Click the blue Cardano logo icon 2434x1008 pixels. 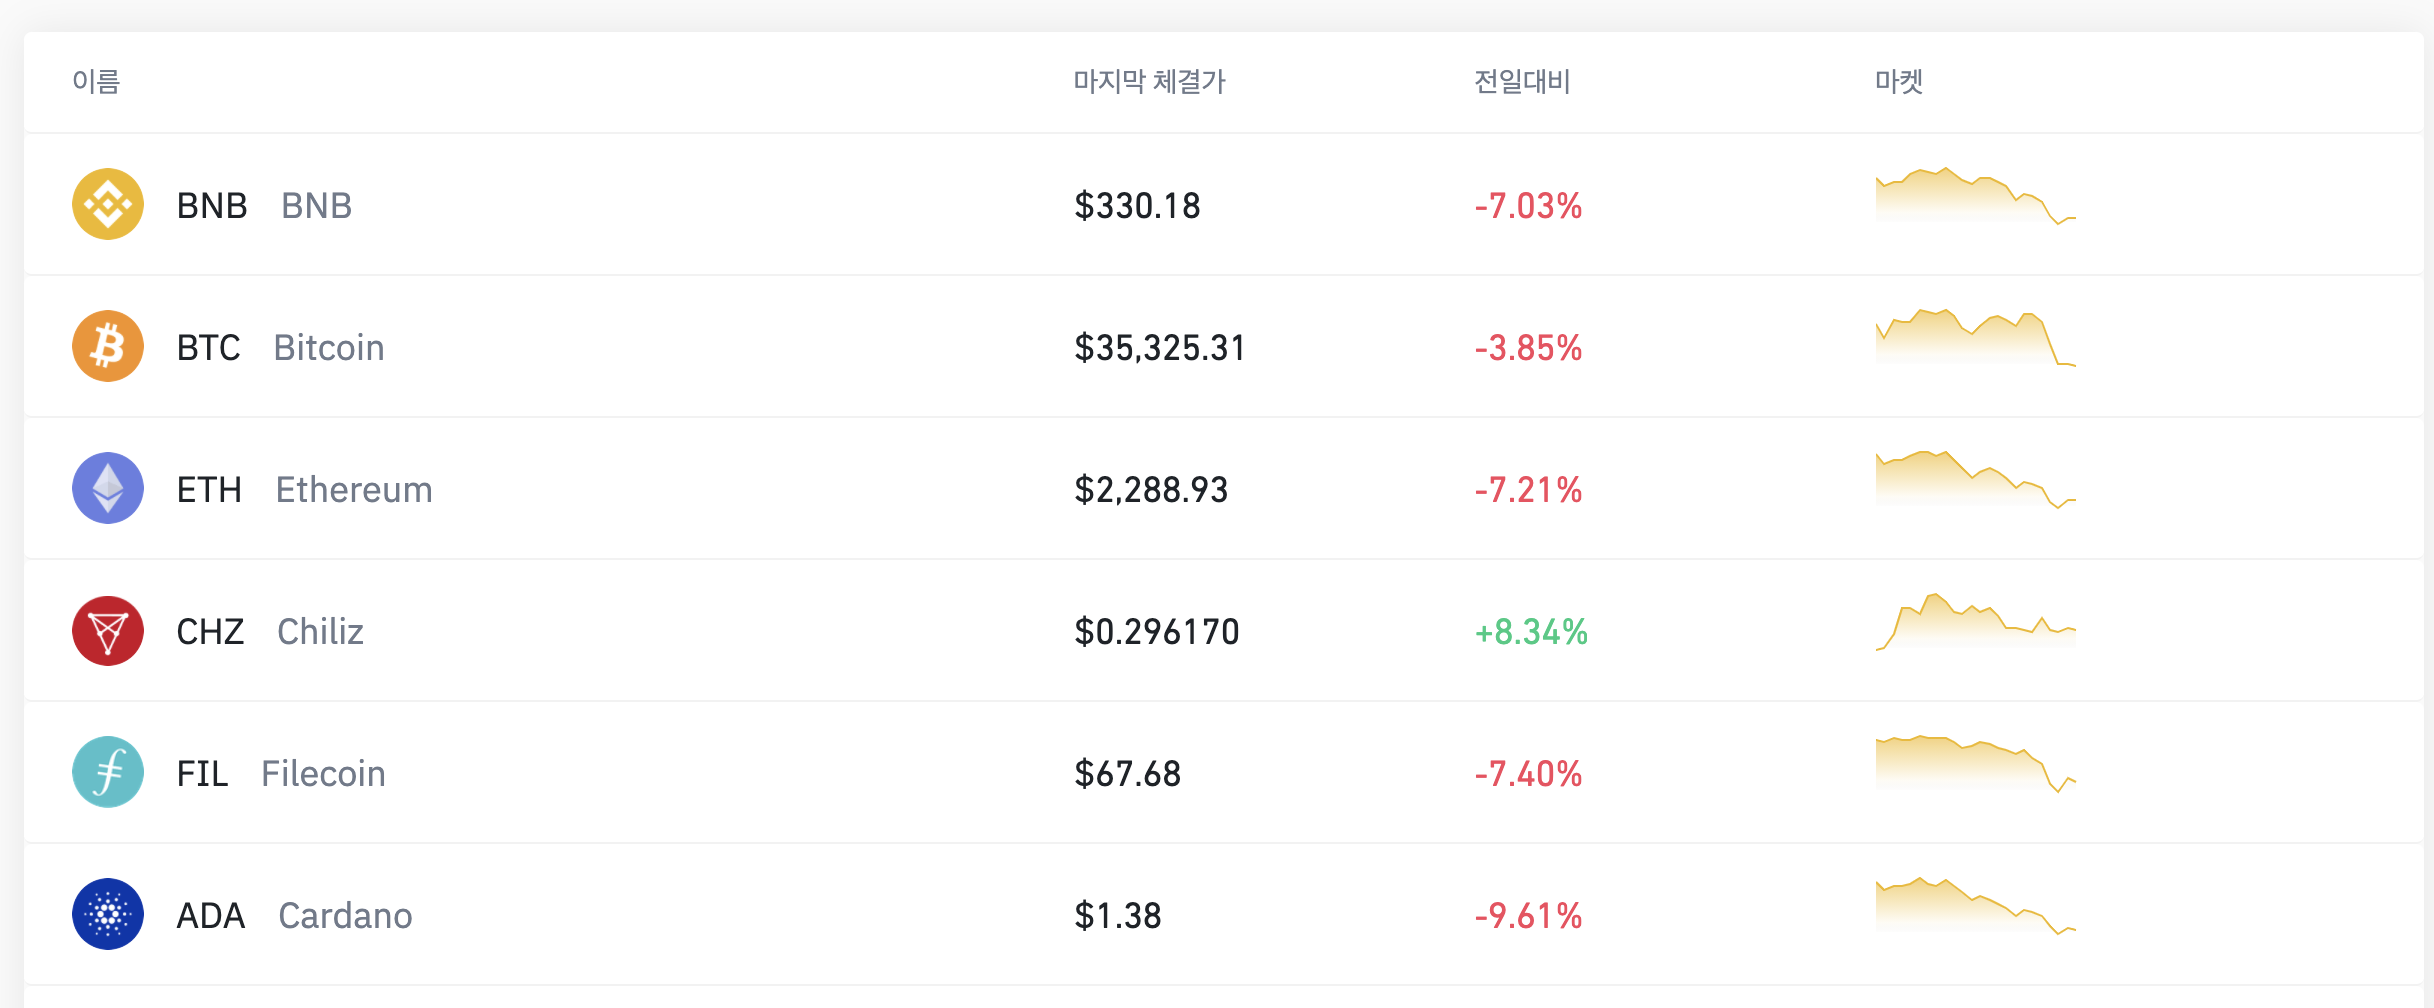pos(108,914)
